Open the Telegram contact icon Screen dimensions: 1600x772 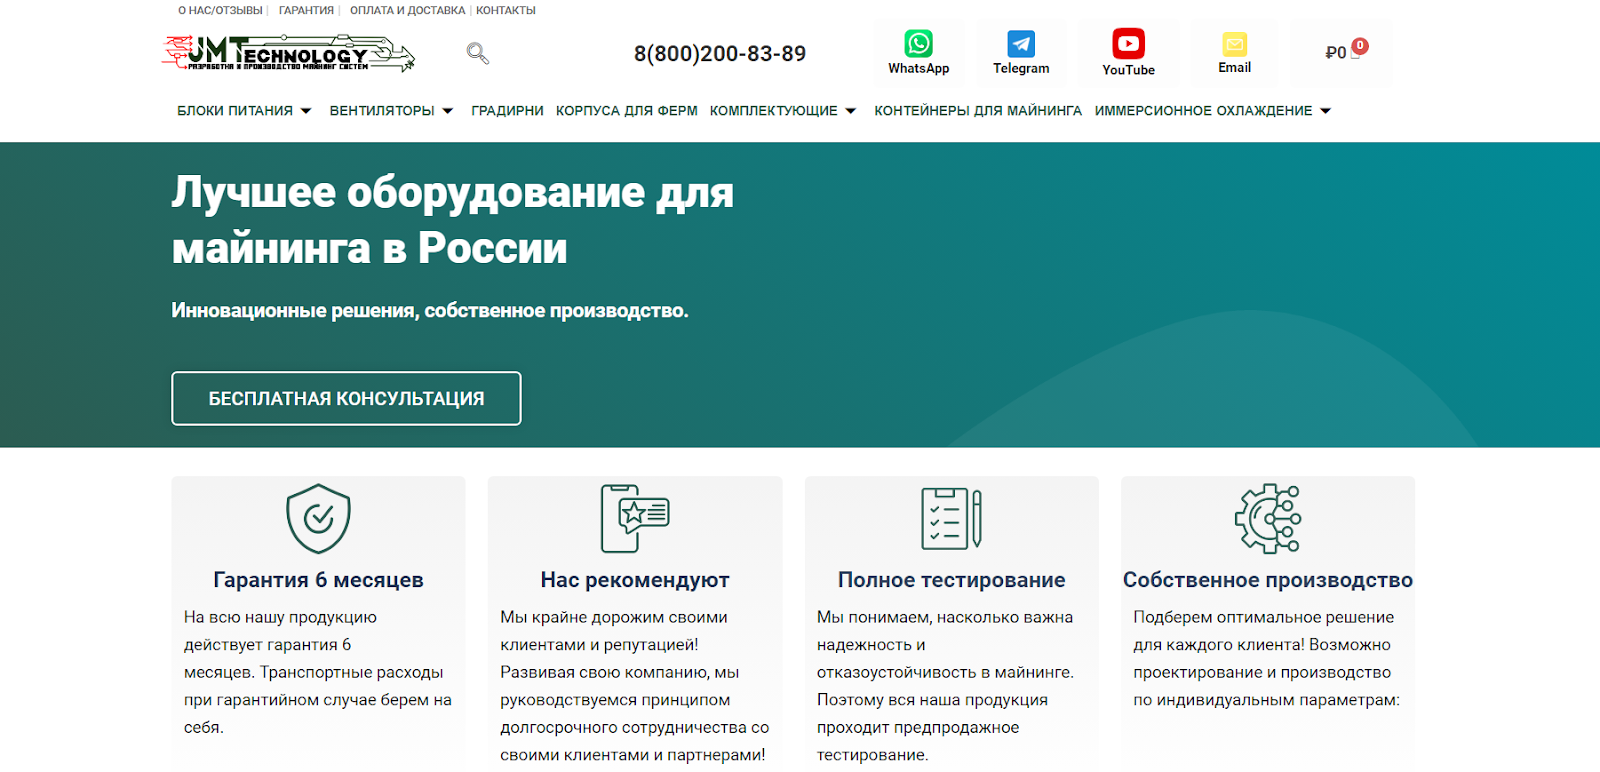click(x=1021, y=43)
